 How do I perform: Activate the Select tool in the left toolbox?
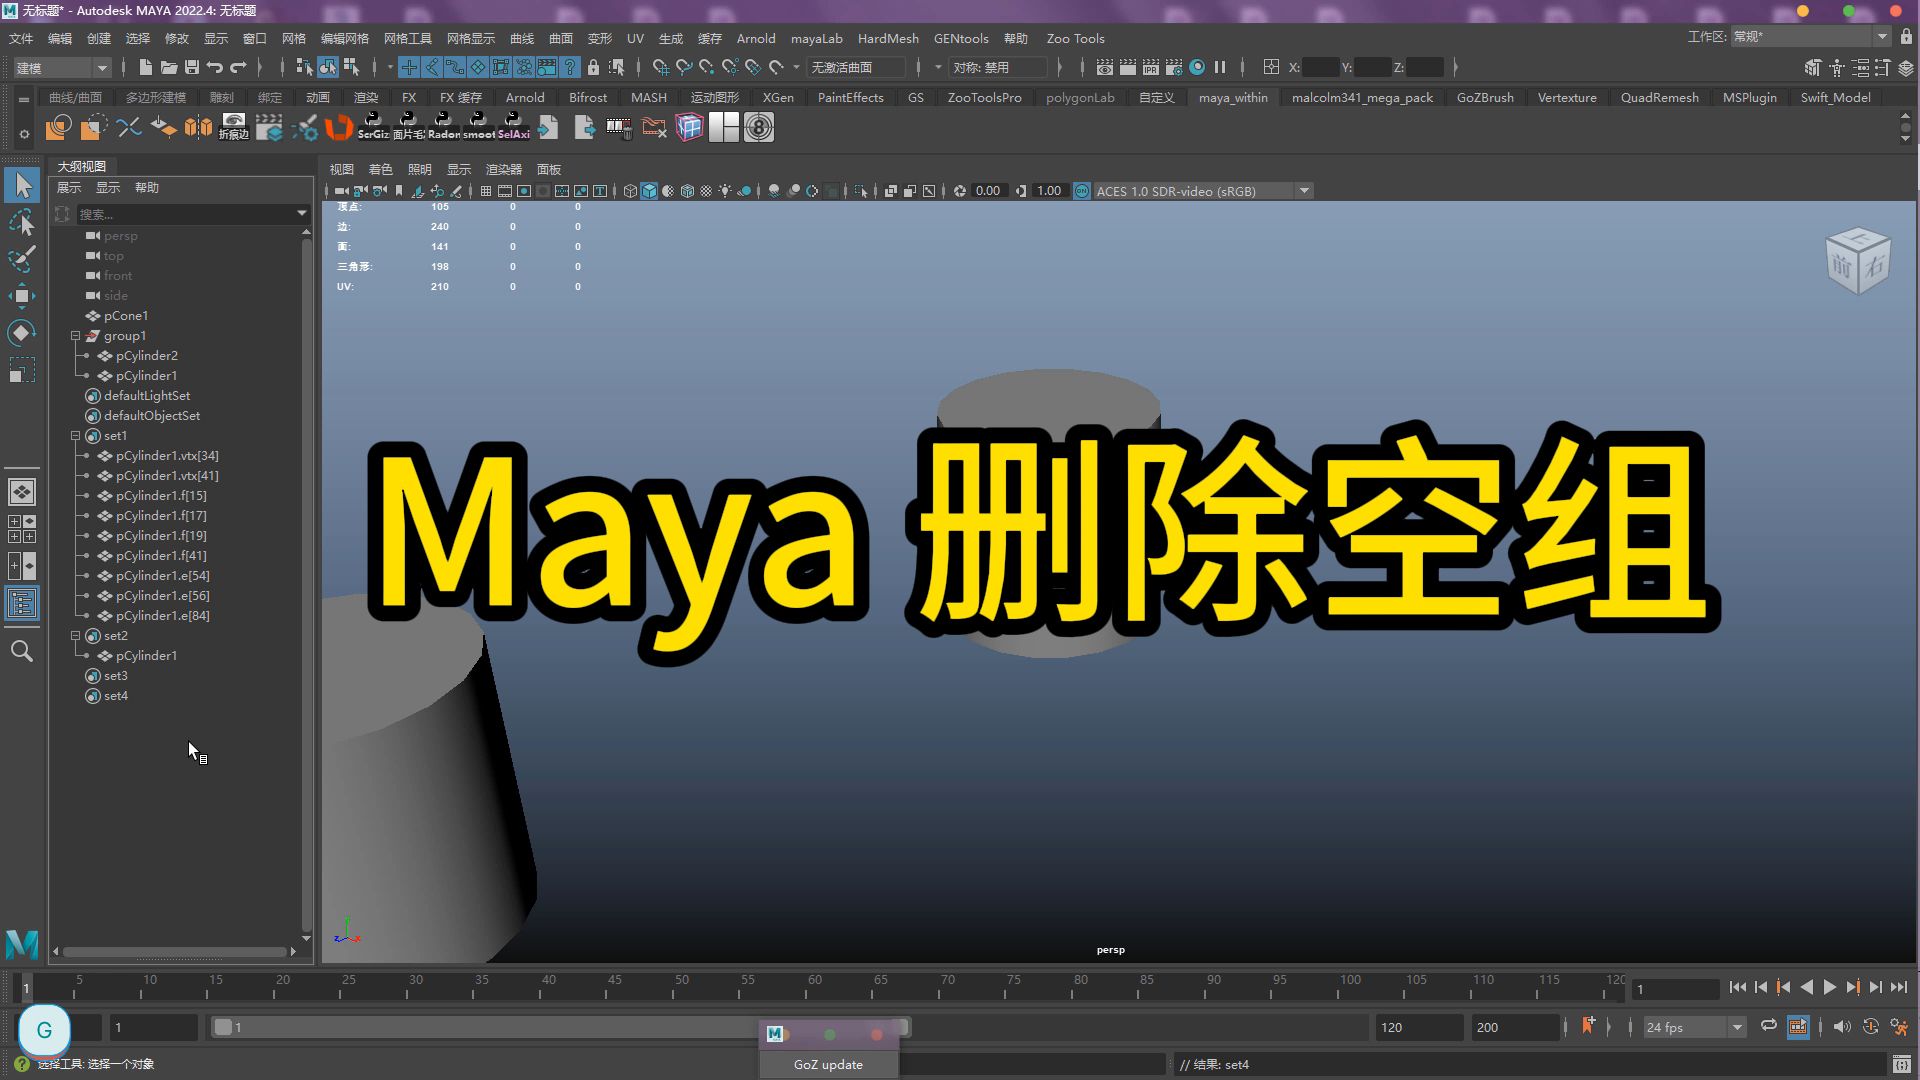22,185
